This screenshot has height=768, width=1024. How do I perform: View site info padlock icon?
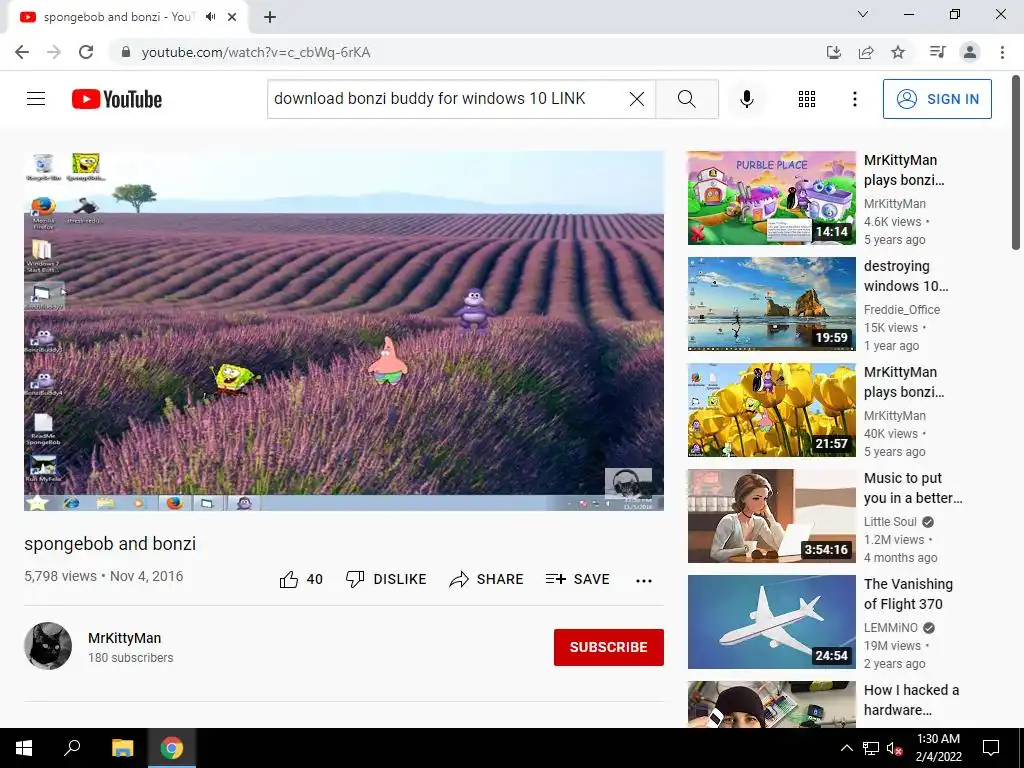pos(126,52)
